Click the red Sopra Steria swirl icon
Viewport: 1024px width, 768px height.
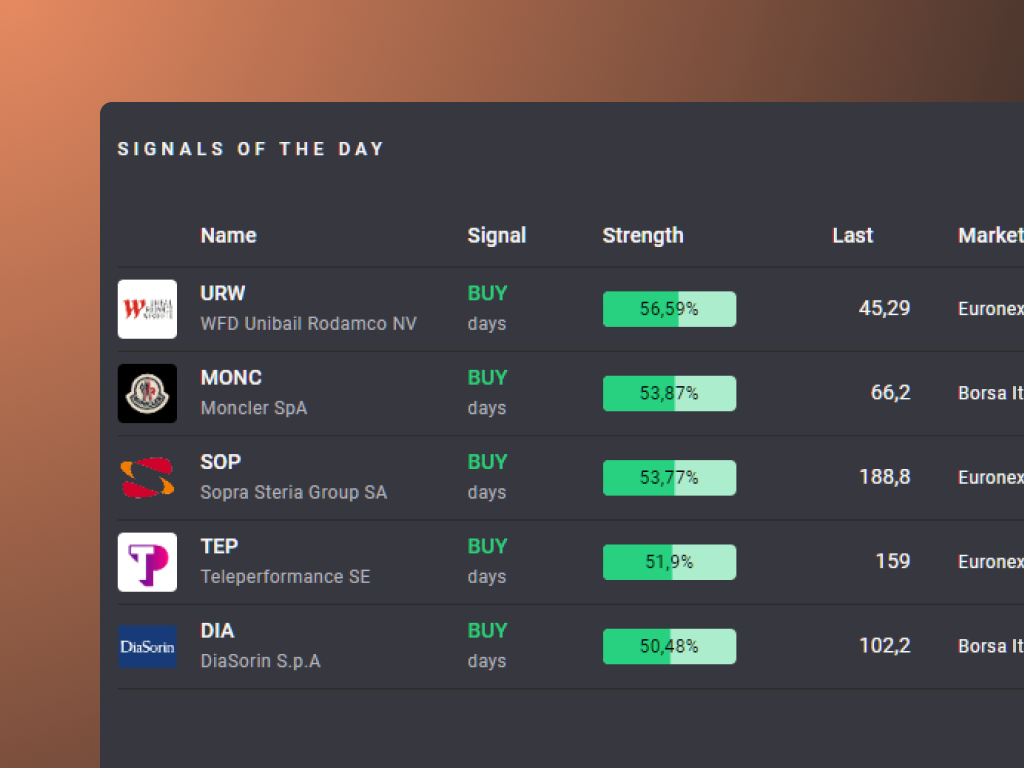click(x=147, y=477)
